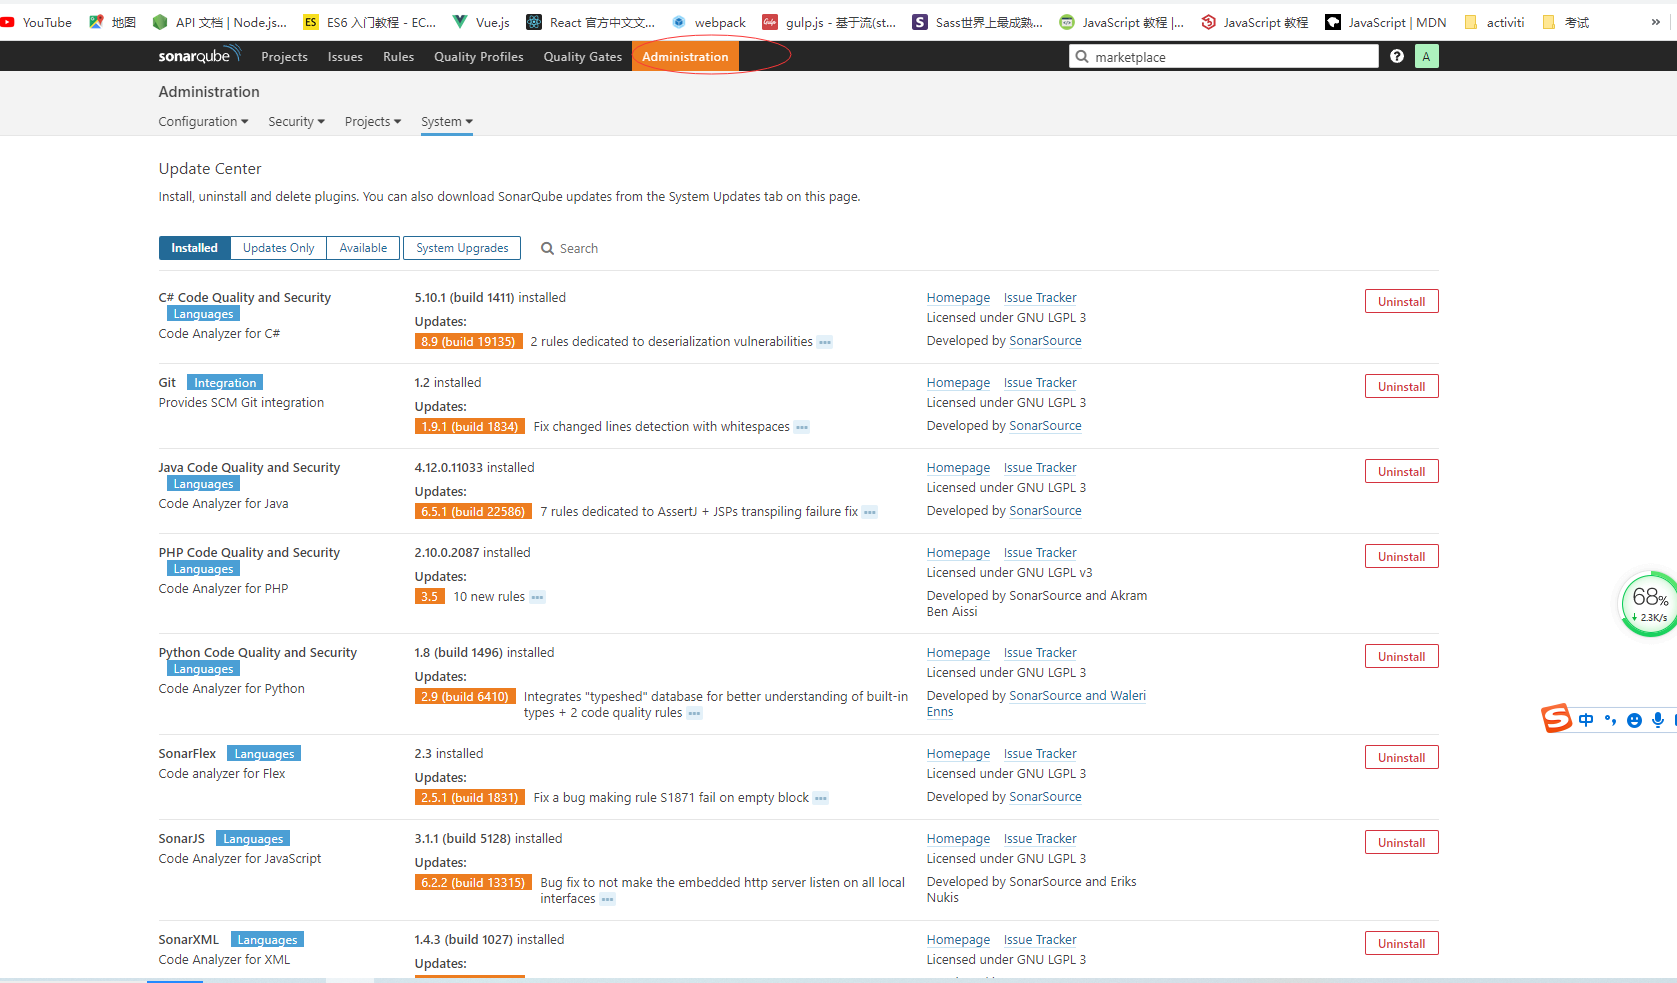Uninstall the PHP Code Quality plugin
This screenshot has width=1677, height=983.
tap(1401, 557)
